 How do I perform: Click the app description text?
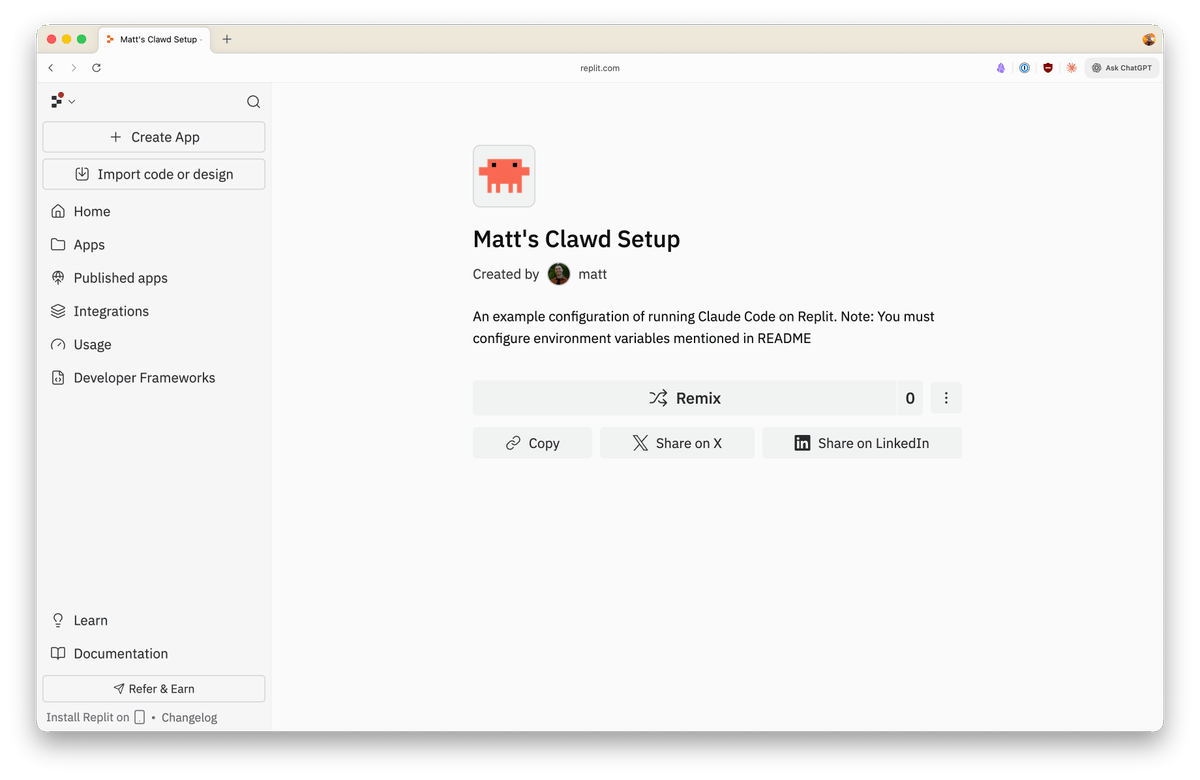tap(704, 327)
